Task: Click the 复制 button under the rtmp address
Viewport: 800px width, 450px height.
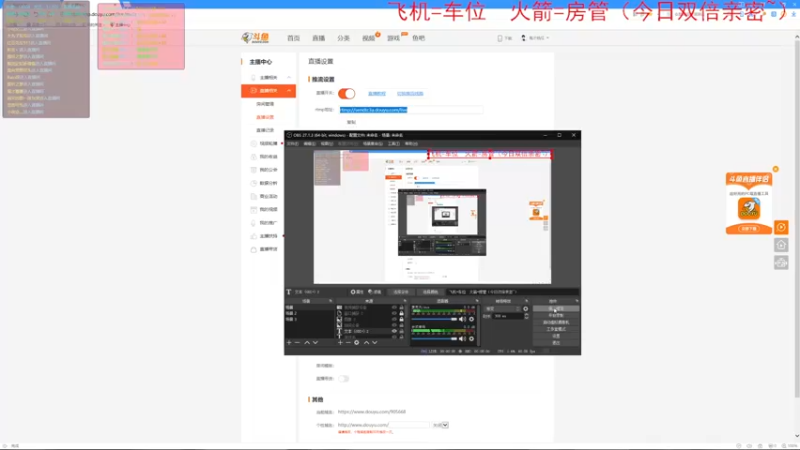Action: click(x=351, y=122)
